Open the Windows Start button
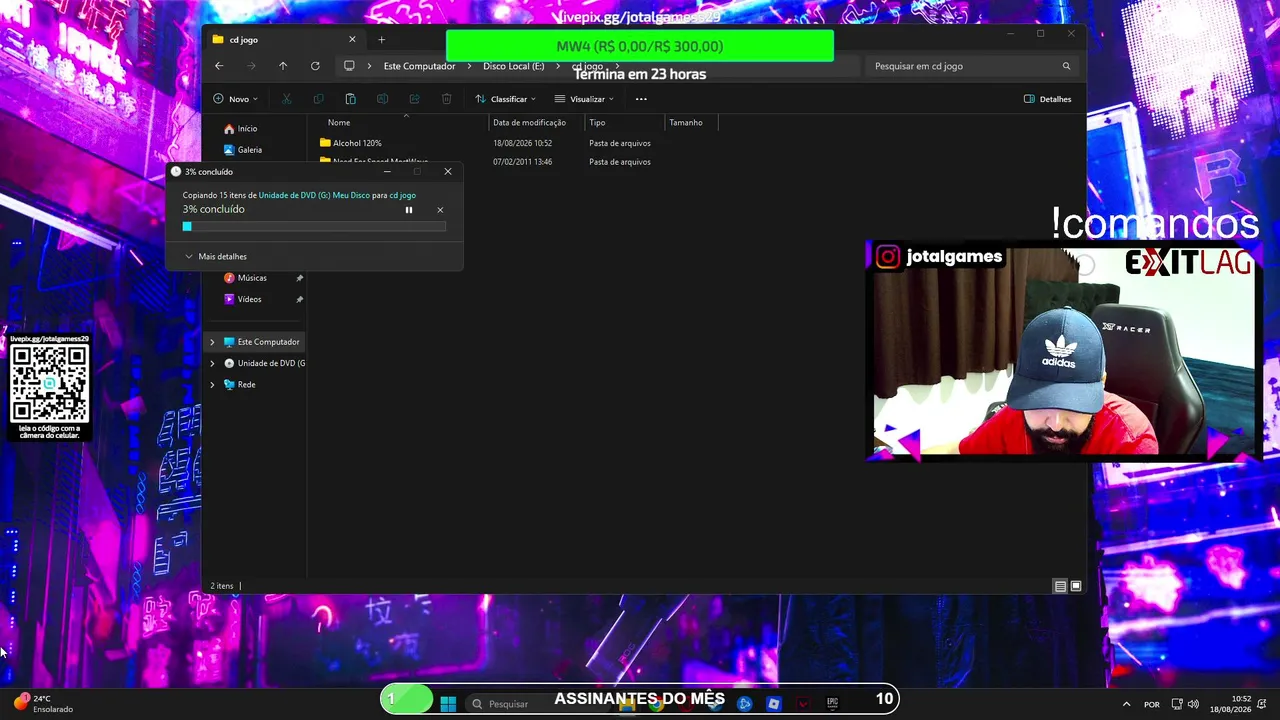The image size is (1280, 720). click(x=448, y=703)
